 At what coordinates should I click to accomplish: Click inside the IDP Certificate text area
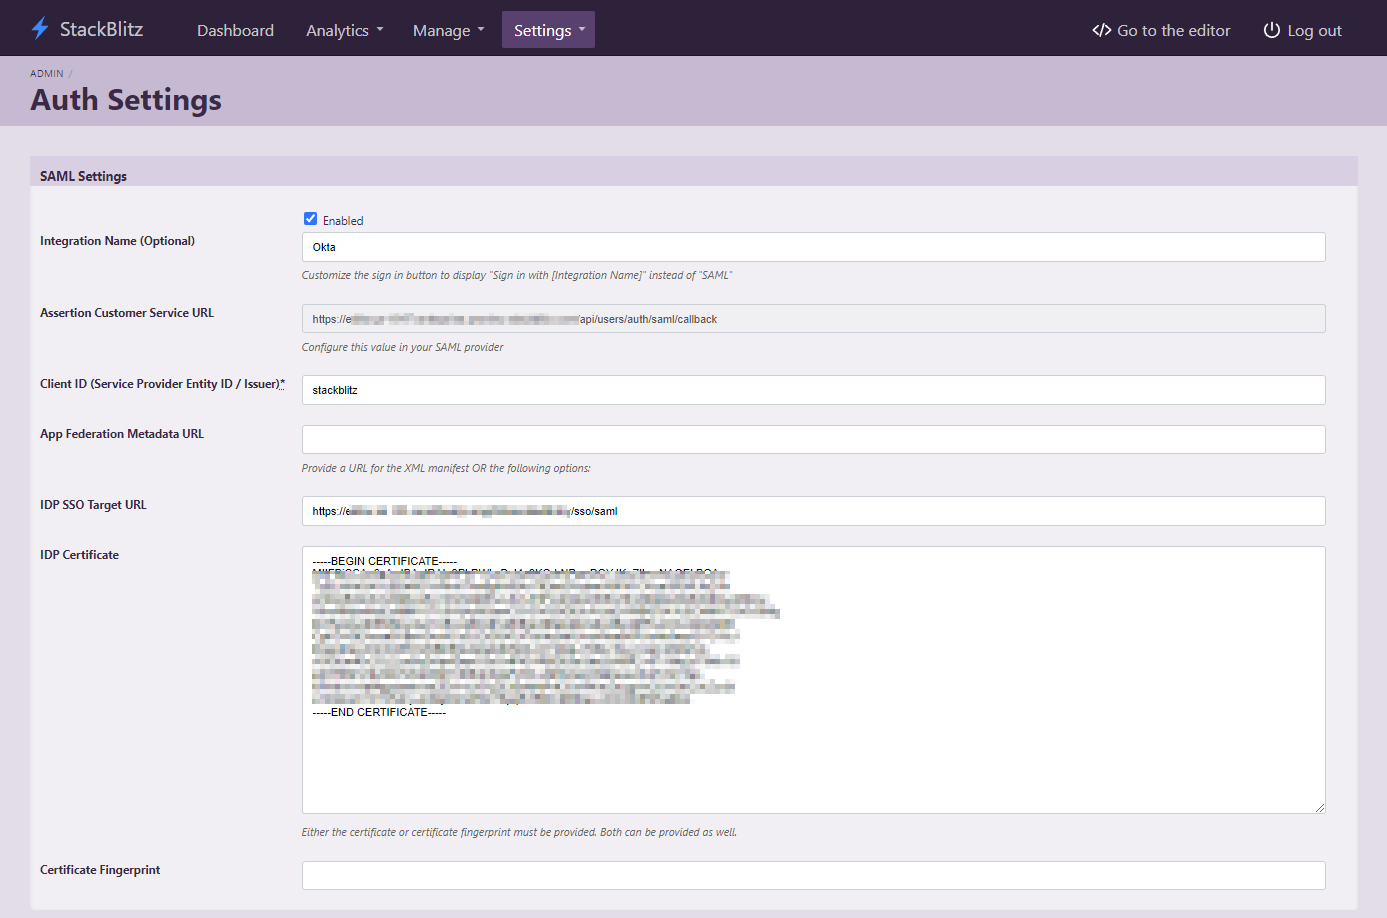point(813,679)
